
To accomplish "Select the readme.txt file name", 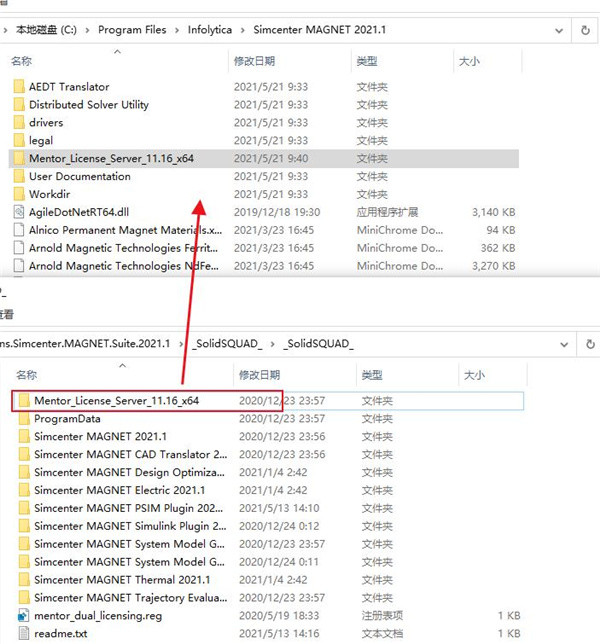I will click(60, 633).
